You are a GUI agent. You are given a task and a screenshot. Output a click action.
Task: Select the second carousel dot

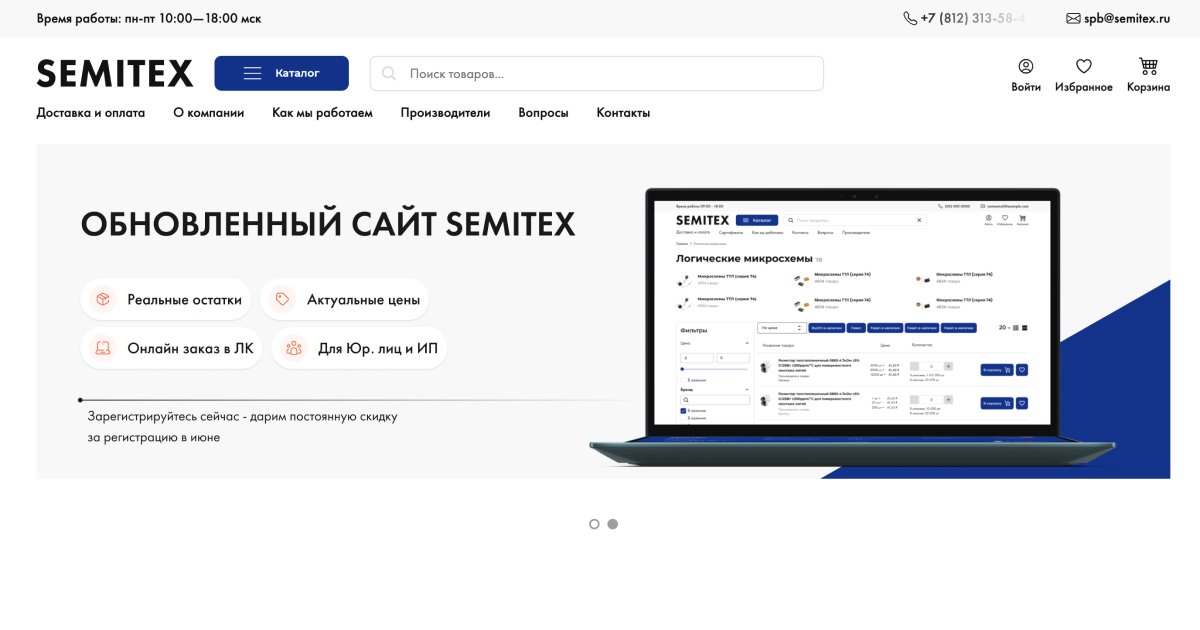(613, 523)
